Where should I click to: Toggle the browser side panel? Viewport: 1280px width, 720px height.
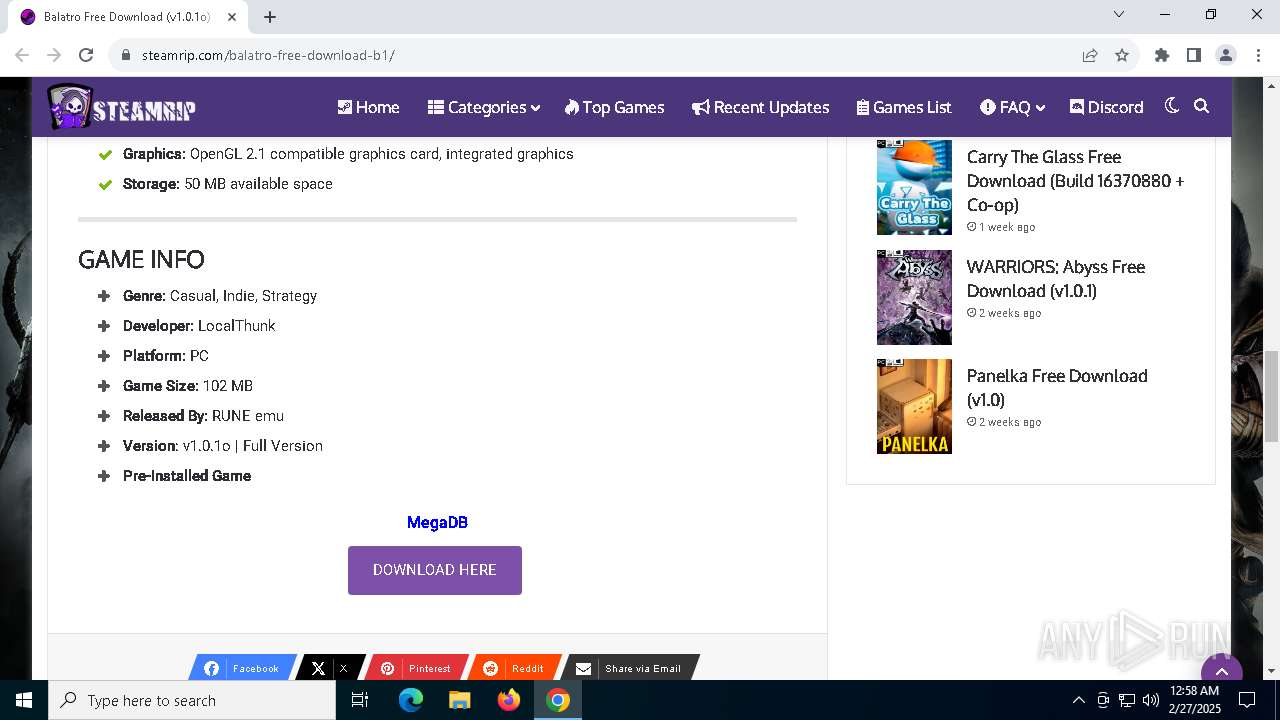1194,55
